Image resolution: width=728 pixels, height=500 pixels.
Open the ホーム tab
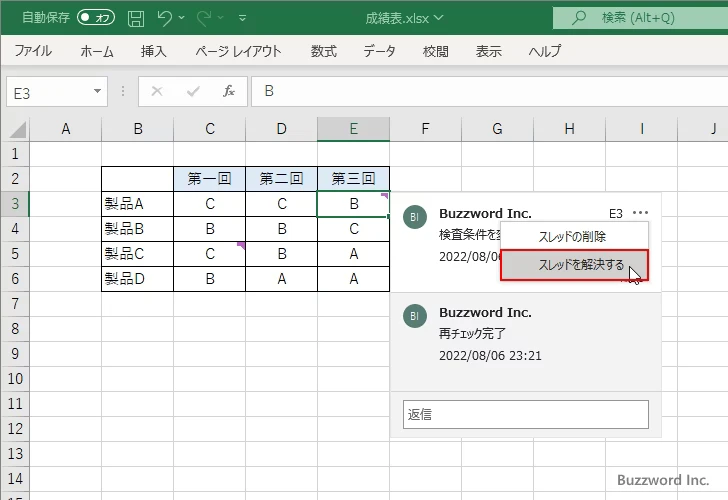pyautogui.click(x=97, y=51)
